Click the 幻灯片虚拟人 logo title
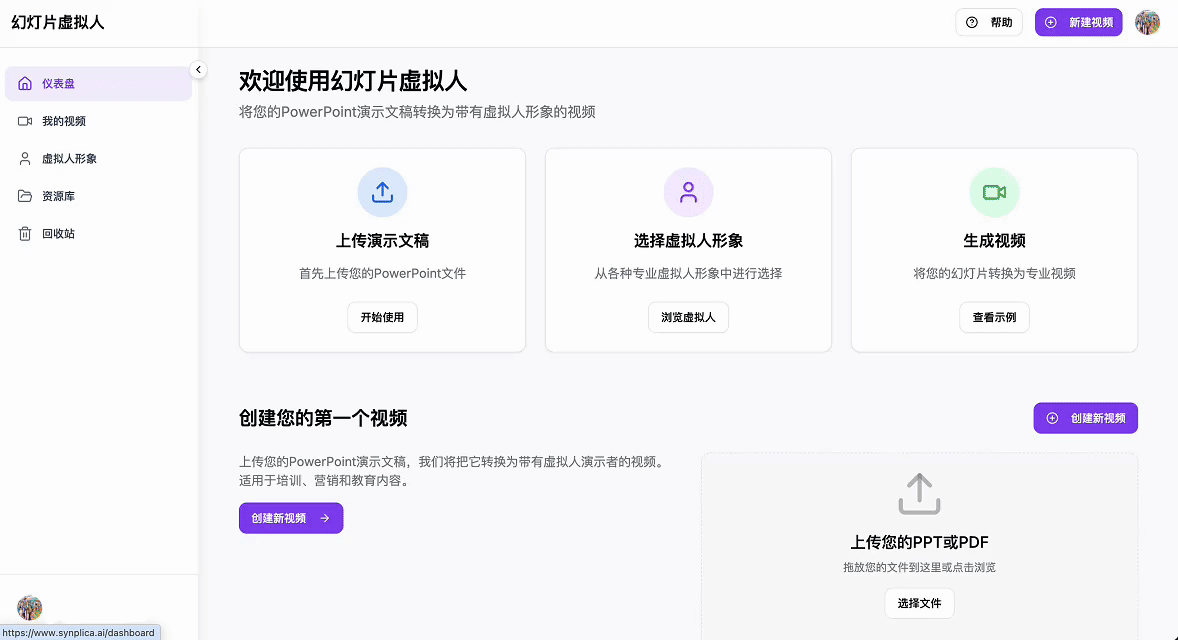 (x=58, y=22)
